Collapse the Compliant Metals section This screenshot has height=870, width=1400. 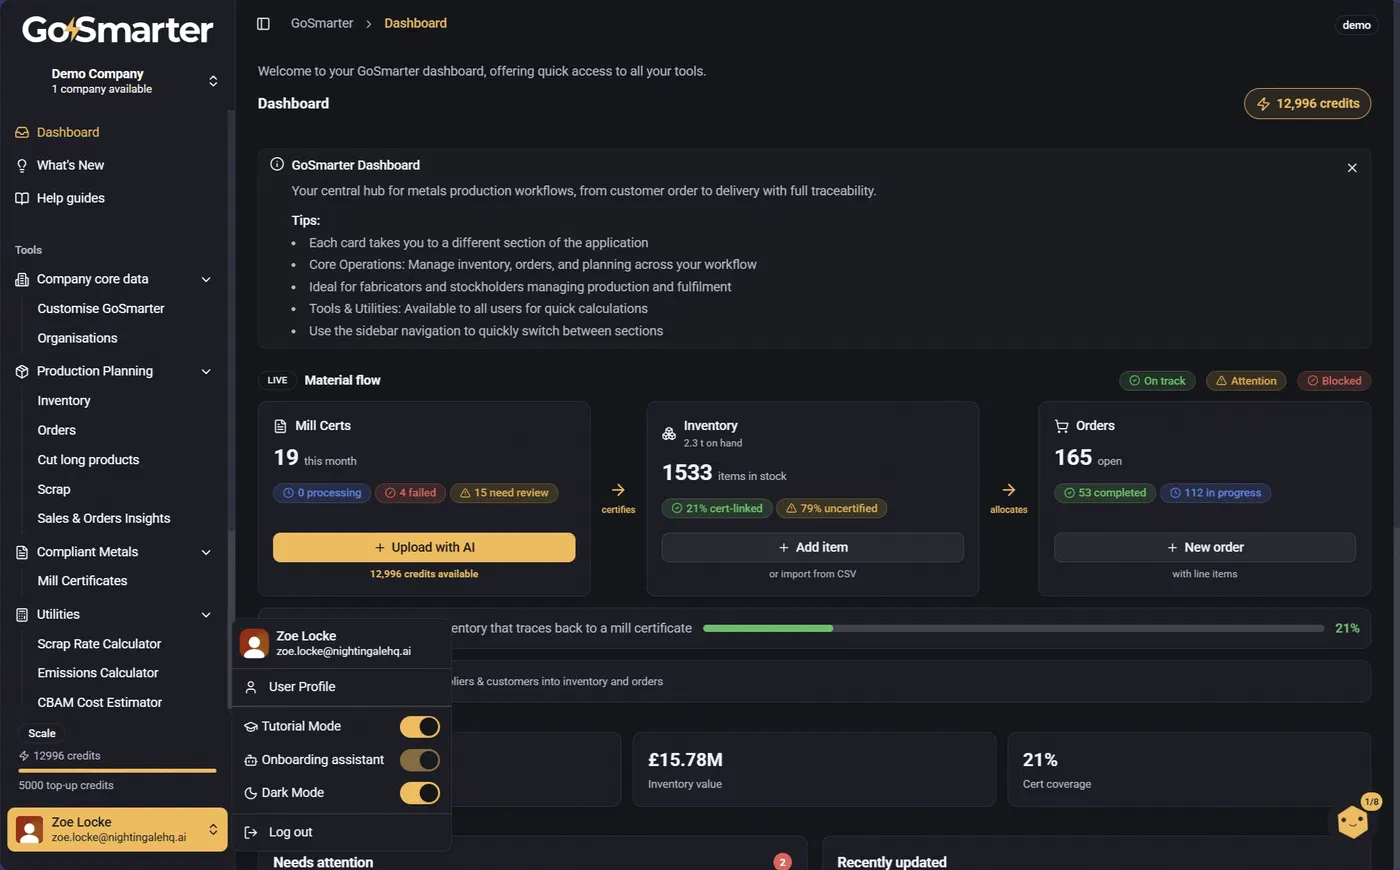(206, 552)
